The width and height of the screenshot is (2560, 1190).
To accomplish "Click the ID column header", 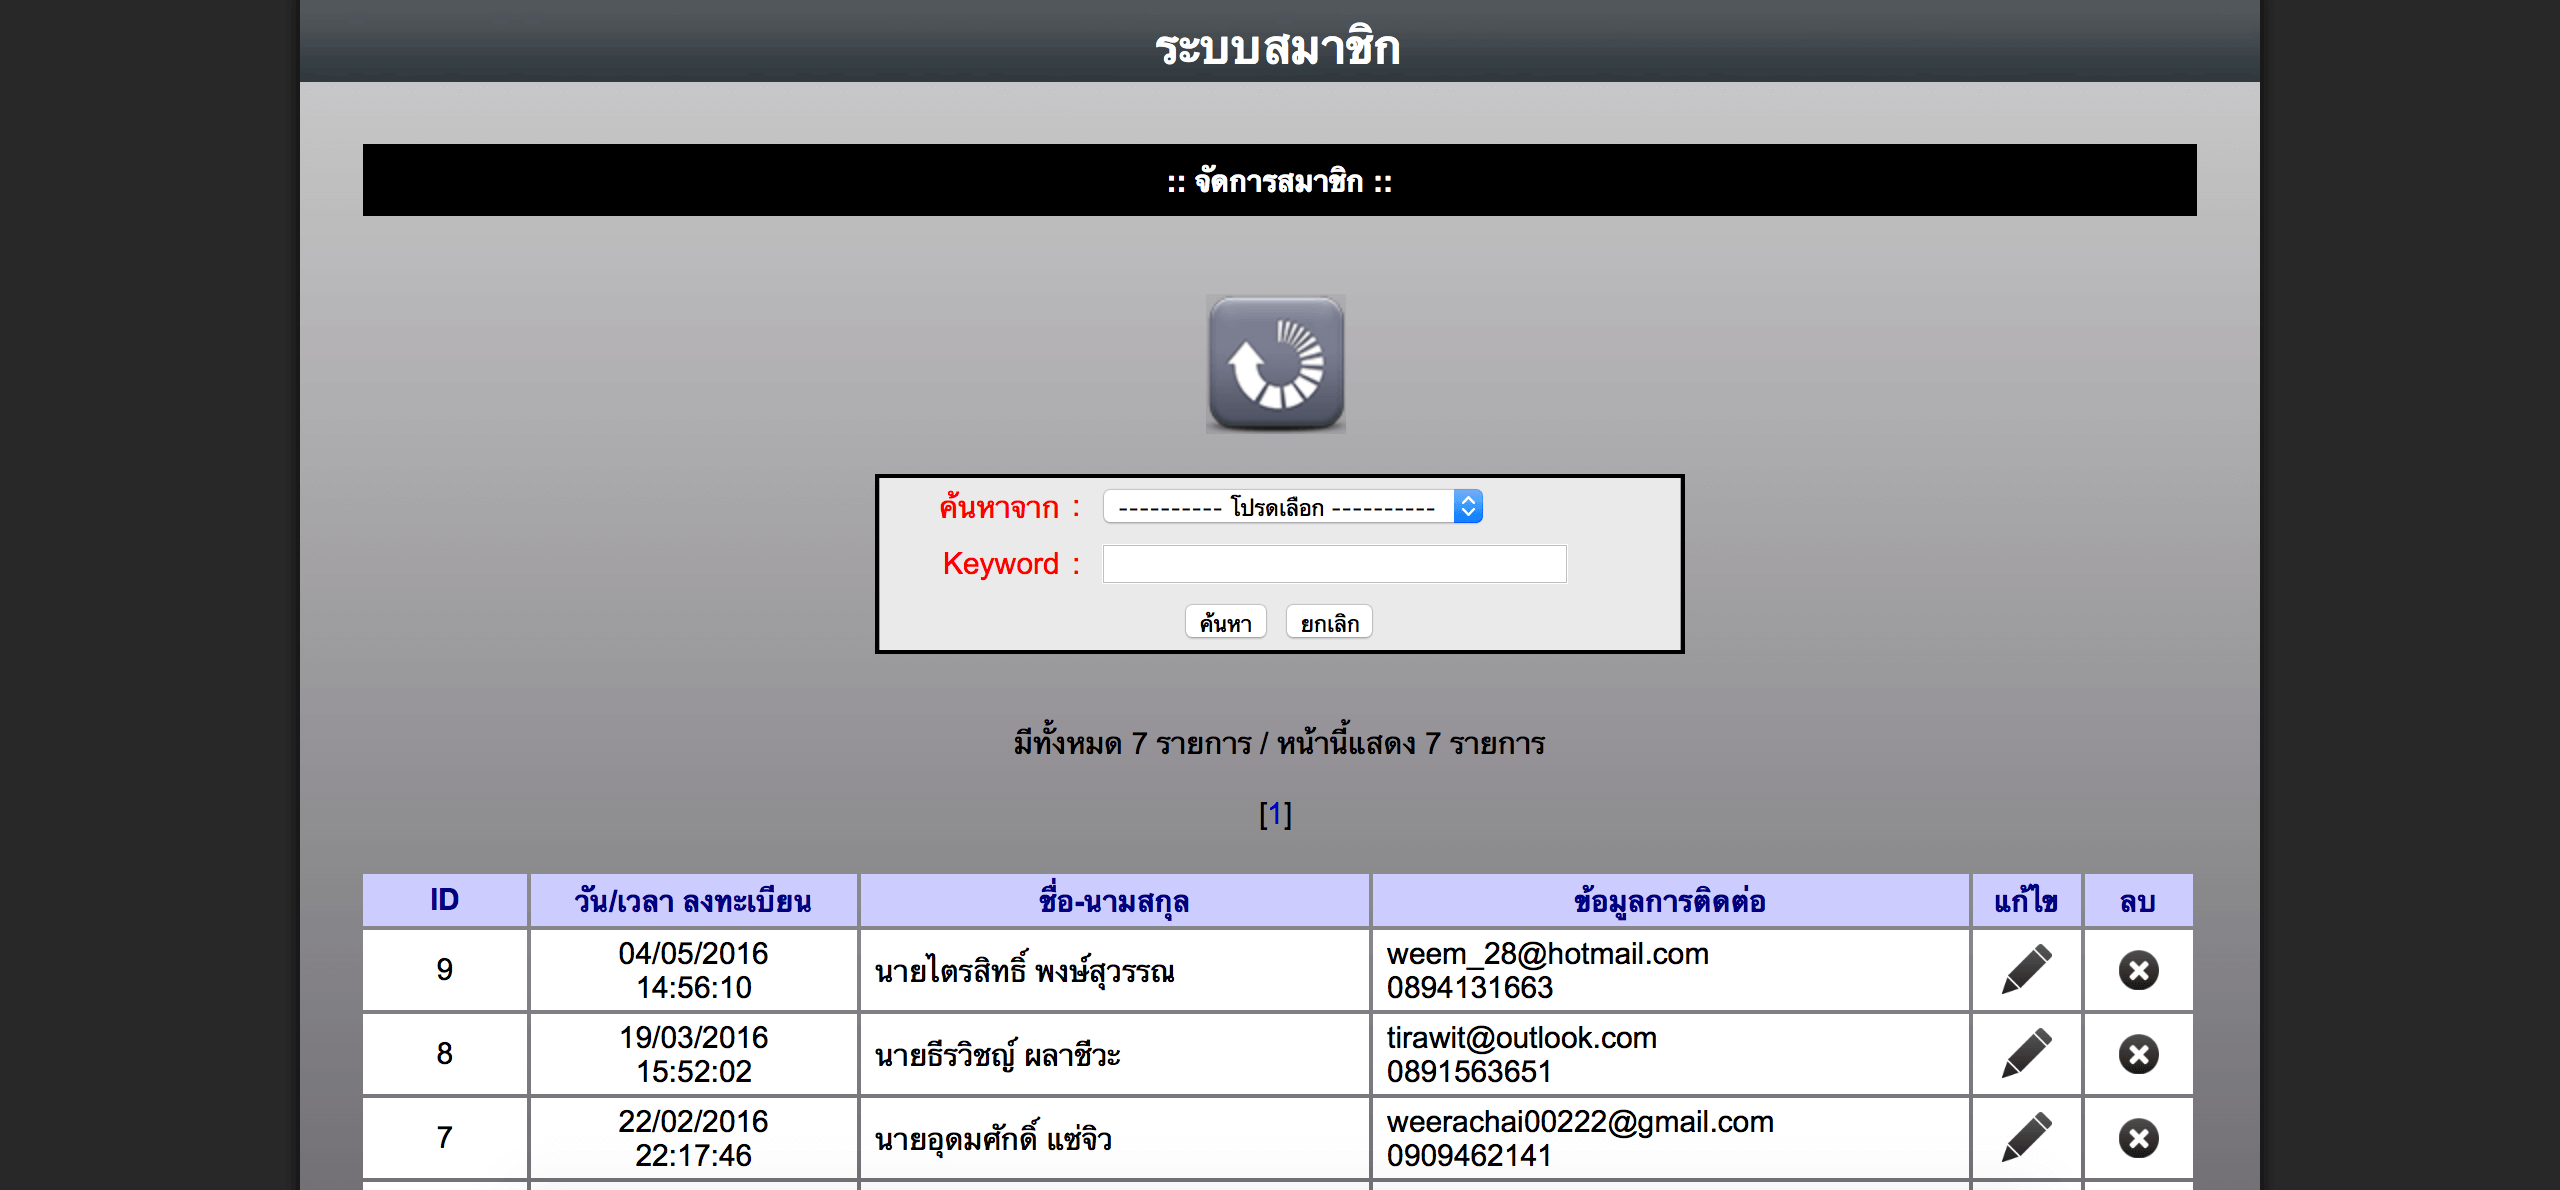I will 444,900.
